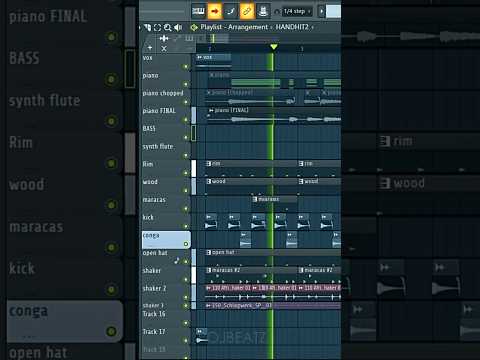Click the music note icon on open hat track
480x360 pixels.
coord(177,261)
